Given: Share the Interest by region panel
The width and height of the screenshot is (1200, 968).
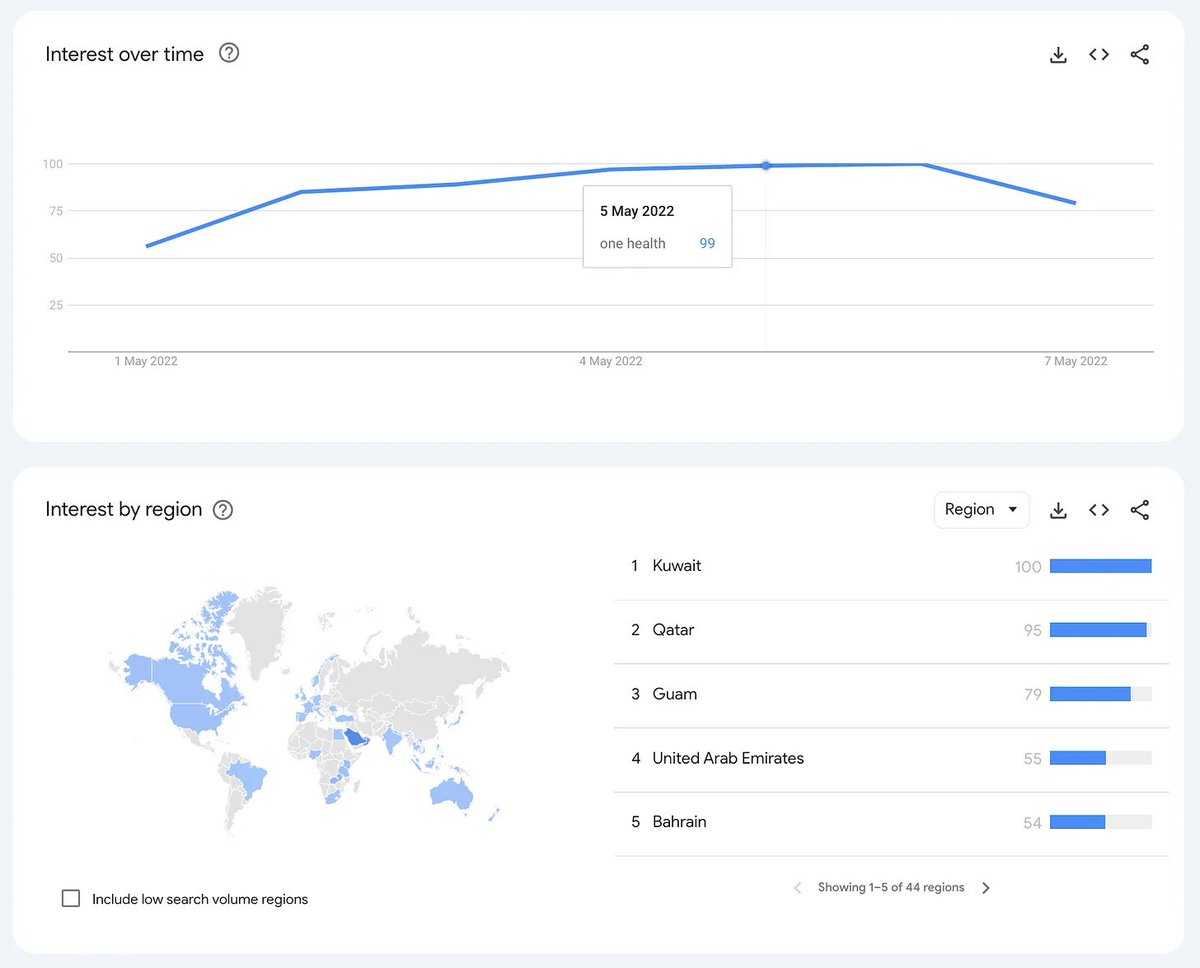Looking at the screenshot, I should click(x=1139, y=510).
